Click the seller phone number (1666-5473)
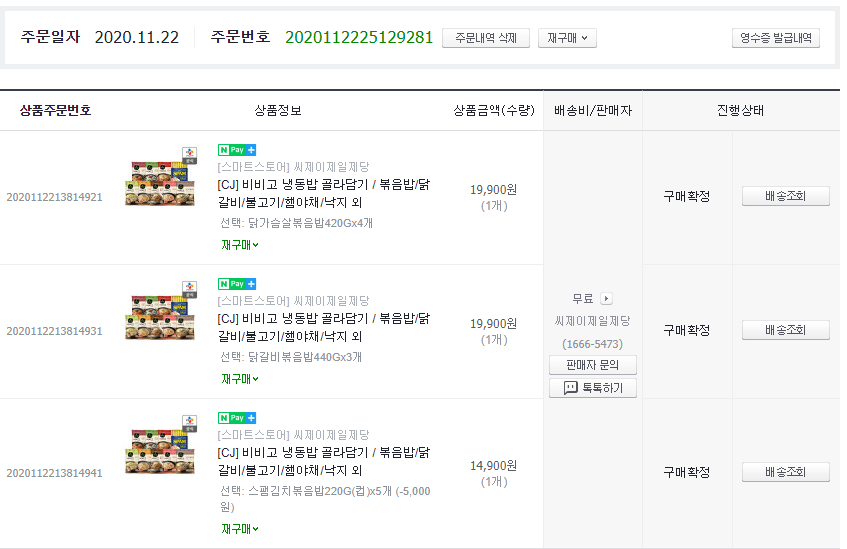Viewport: 847px width, 549px height. coord(593,344)
